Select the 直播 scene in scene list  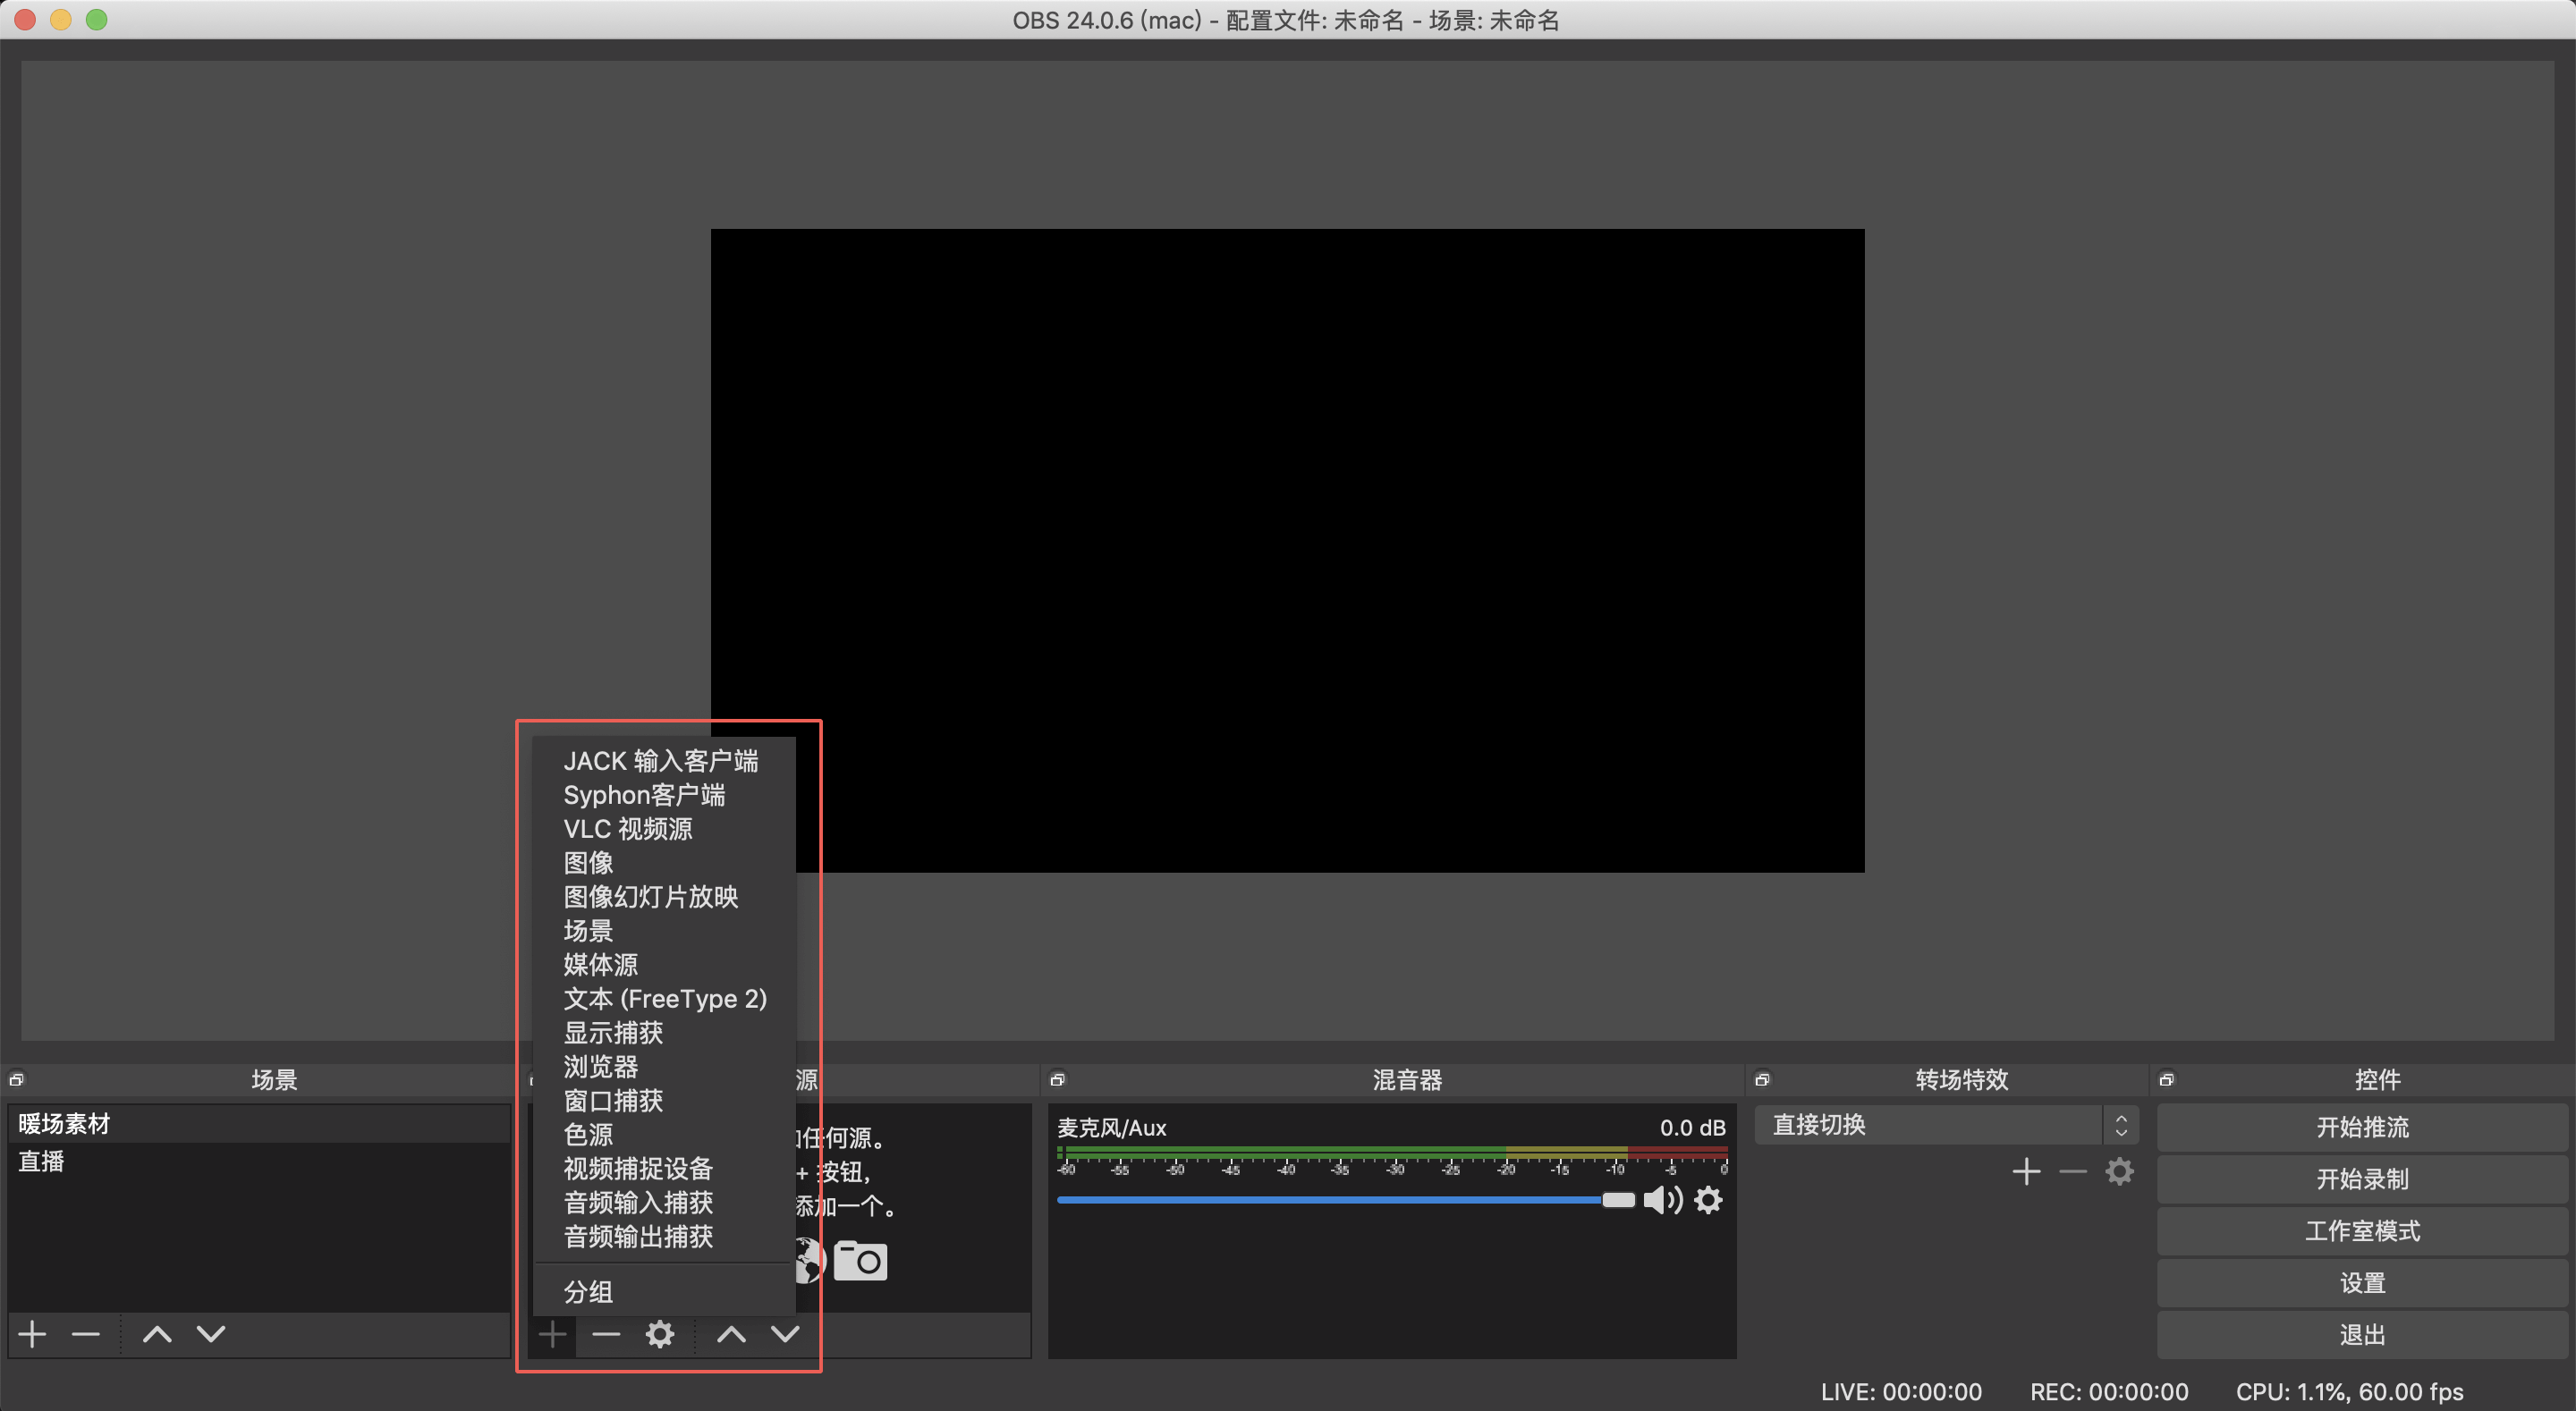click(41, 1161)
